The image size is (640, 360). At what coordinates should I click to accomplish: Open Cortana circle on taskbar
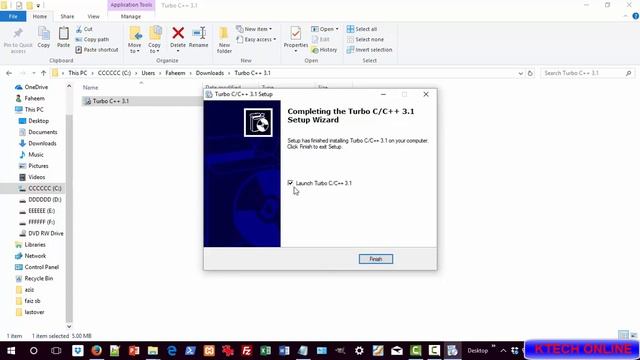point(33,351)
